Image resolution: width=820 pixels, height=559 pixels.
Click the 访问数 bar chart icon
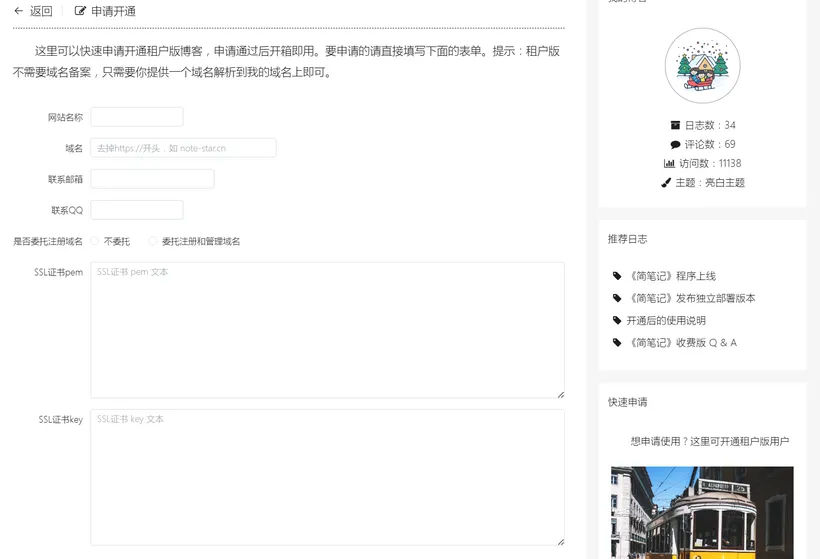[669, 164]
